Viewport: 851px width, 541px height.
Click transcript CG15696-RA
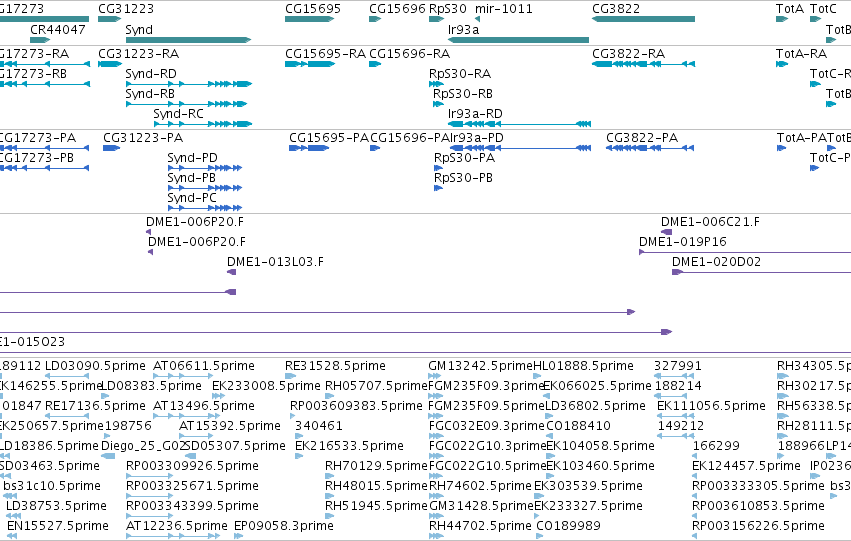point(375,64)
